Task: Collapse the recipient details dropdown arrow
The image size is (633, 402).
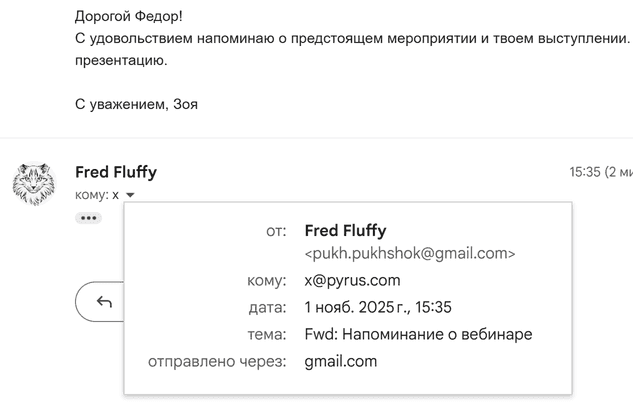Action: (131, 196)
